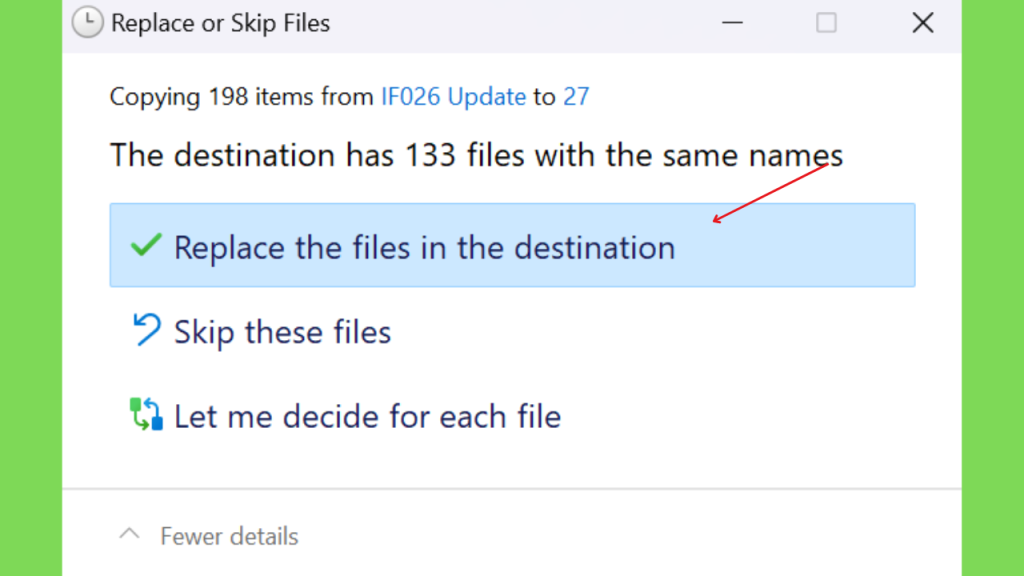Click the Fewer details label
1024x576 pixels.
pyautogui.click(x=229, y=536)
